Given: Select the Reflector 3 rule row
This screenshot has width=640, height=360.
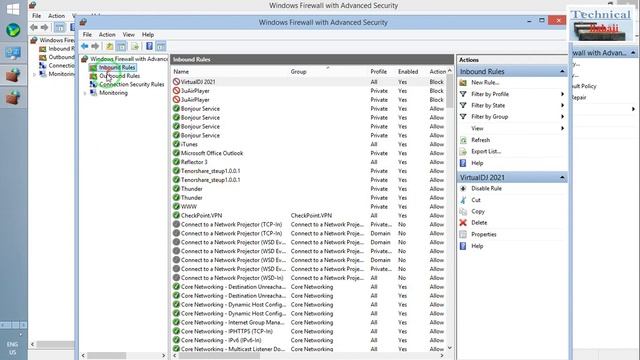Looking at the screenshot, I should (309, 162).
